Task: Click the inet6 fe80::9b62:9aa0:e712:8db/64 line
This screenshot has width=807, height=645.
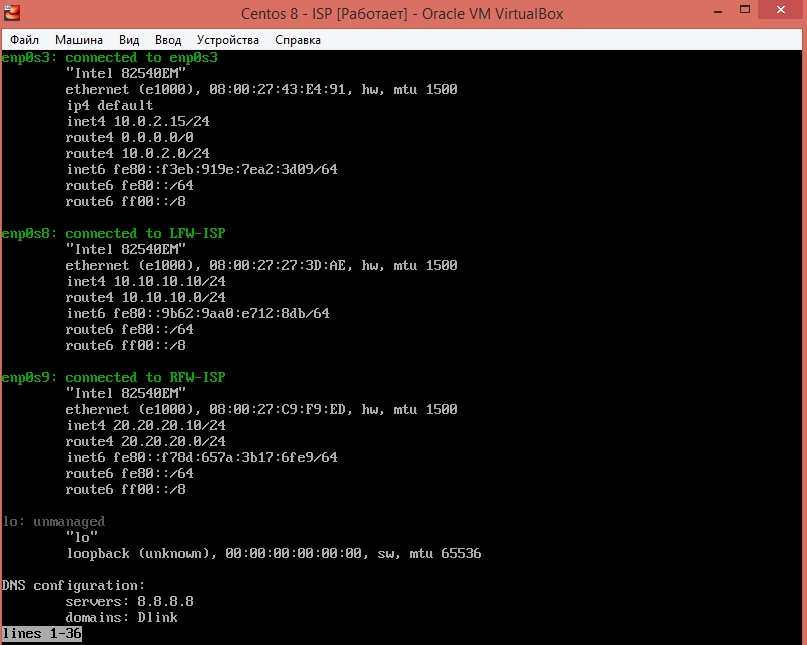Action: [x=198, y=313]
